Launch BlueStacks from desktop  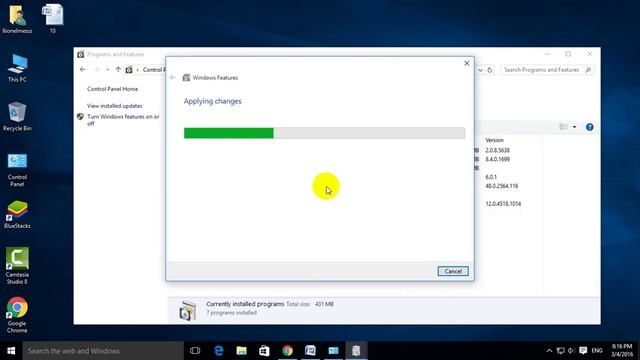17,215
